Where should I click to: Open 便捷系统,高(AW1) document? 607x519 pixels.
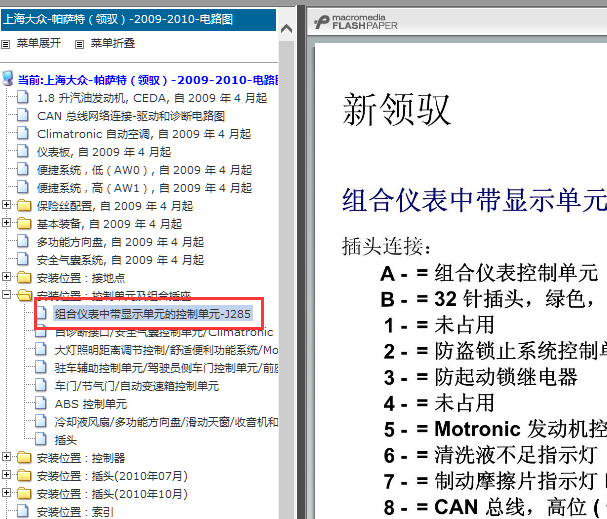144,188
